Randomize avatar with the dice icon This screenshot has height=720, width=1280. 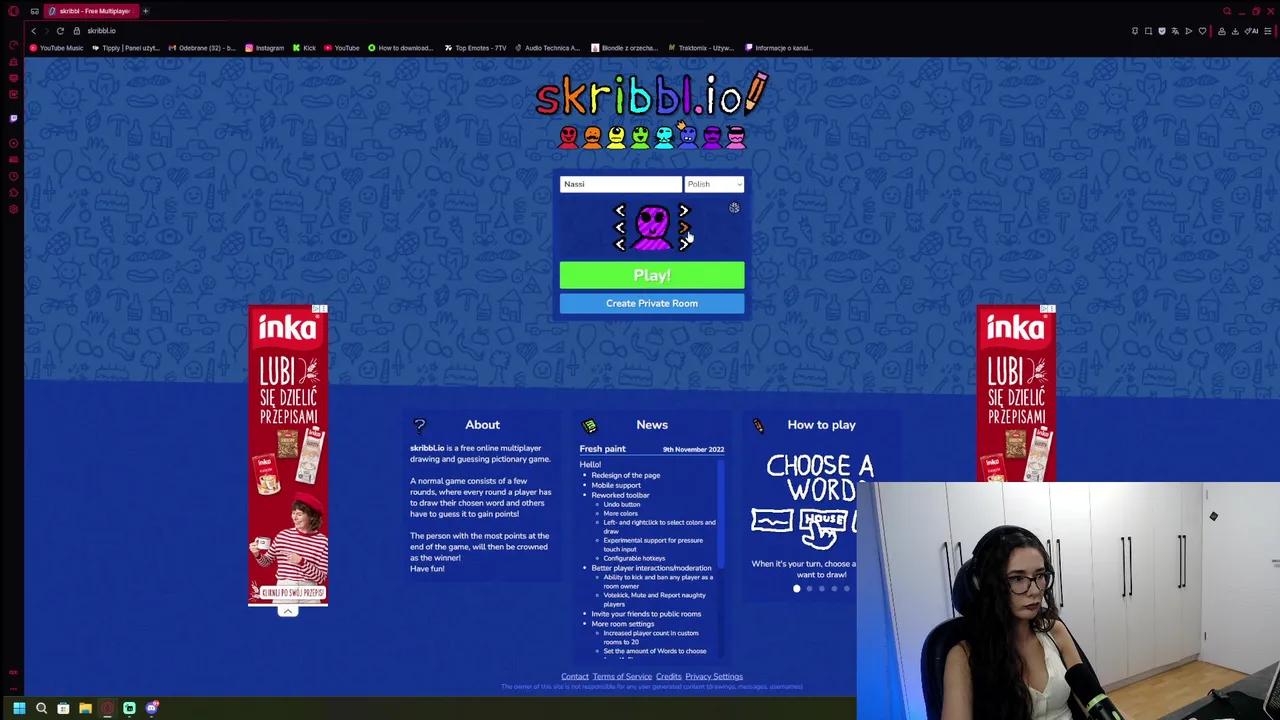(734, 208)
